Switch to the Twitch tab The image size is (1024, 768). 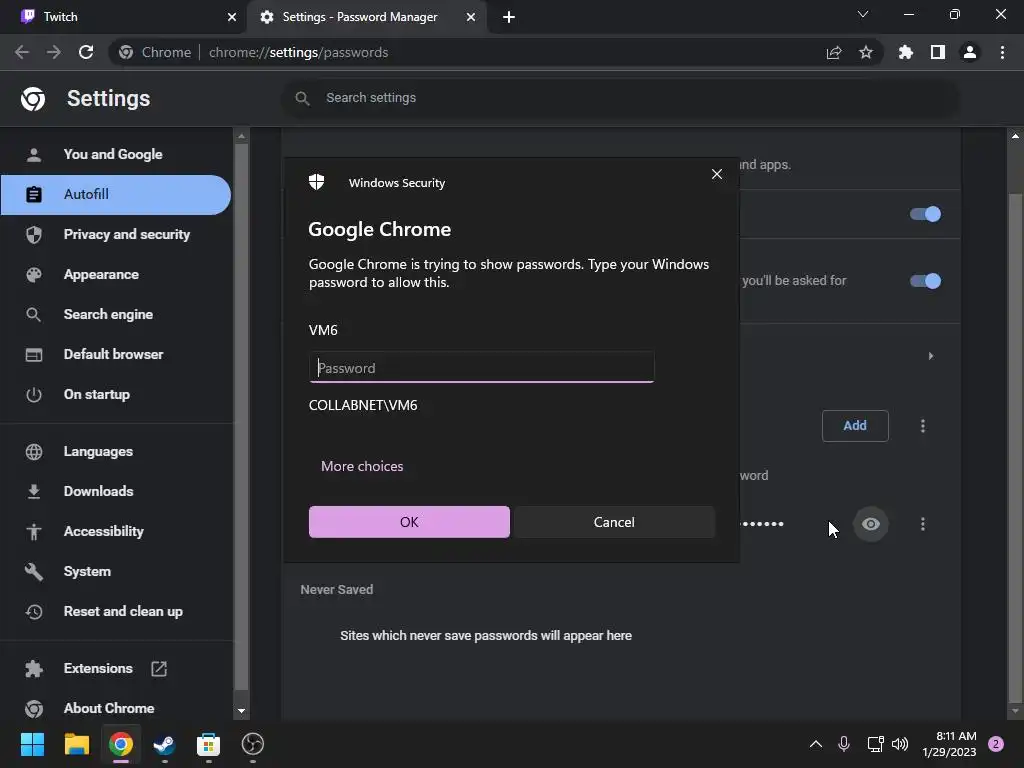click(x=124, y=17)
